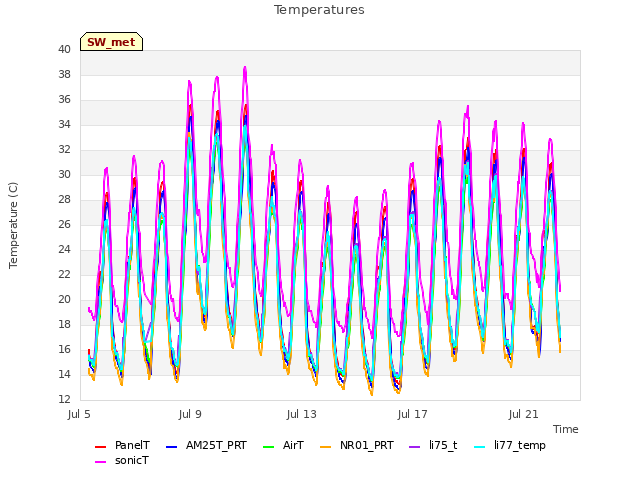Click the Jul 17 x-axis tick label
The image size is (640, 480).
(413, 414)
